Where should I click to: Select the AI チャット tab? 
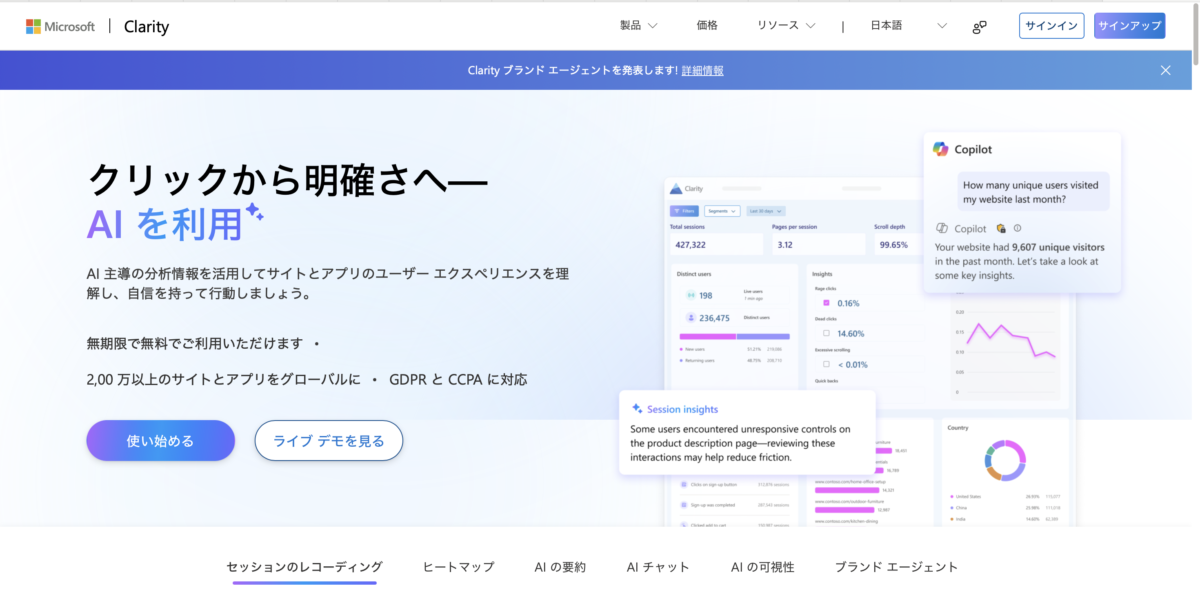658,567
